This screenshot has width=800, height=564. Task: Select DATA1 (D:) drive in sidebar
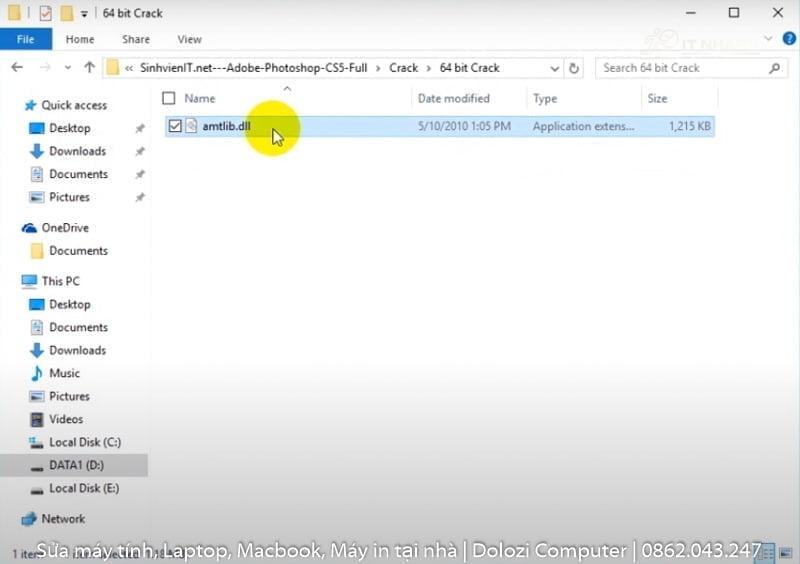click(x=76, y=465)
